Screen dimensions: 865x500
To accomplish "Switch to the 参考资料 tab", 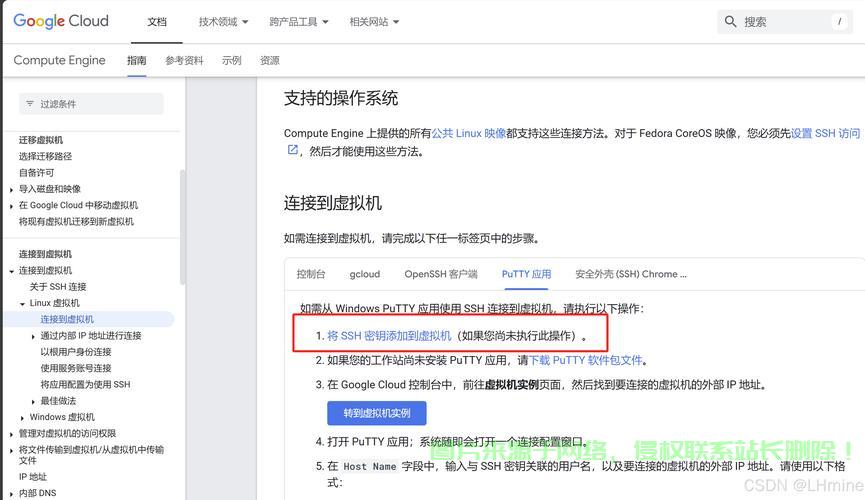I will (x=184, y=60).
